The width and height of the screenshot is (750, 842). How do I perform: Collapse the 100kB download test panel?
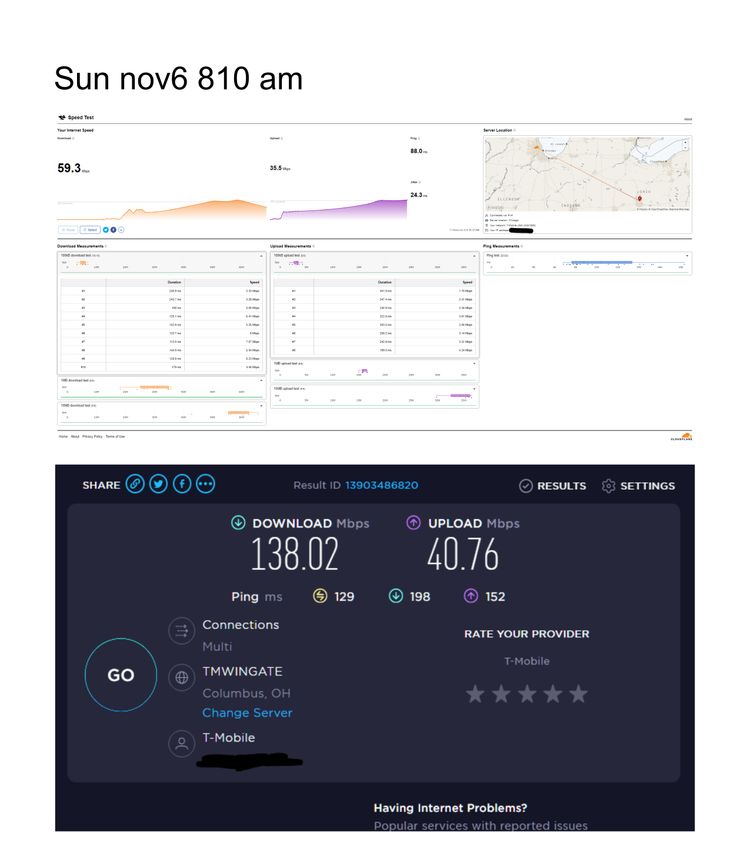coord(261,256)
